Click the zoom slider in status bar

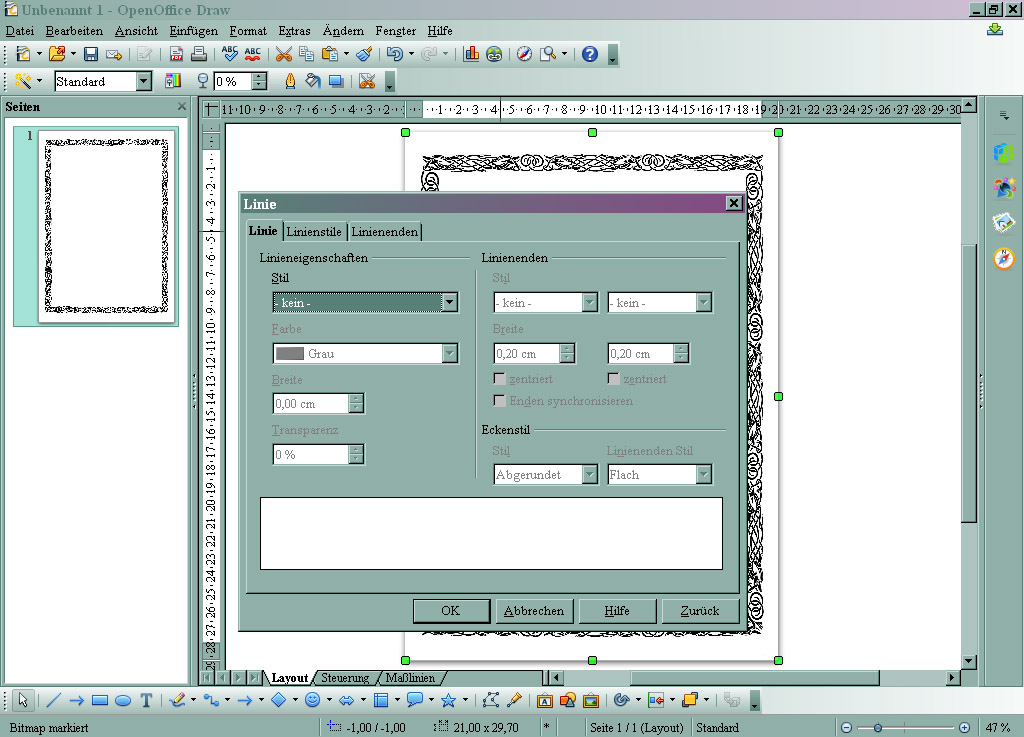905,727
